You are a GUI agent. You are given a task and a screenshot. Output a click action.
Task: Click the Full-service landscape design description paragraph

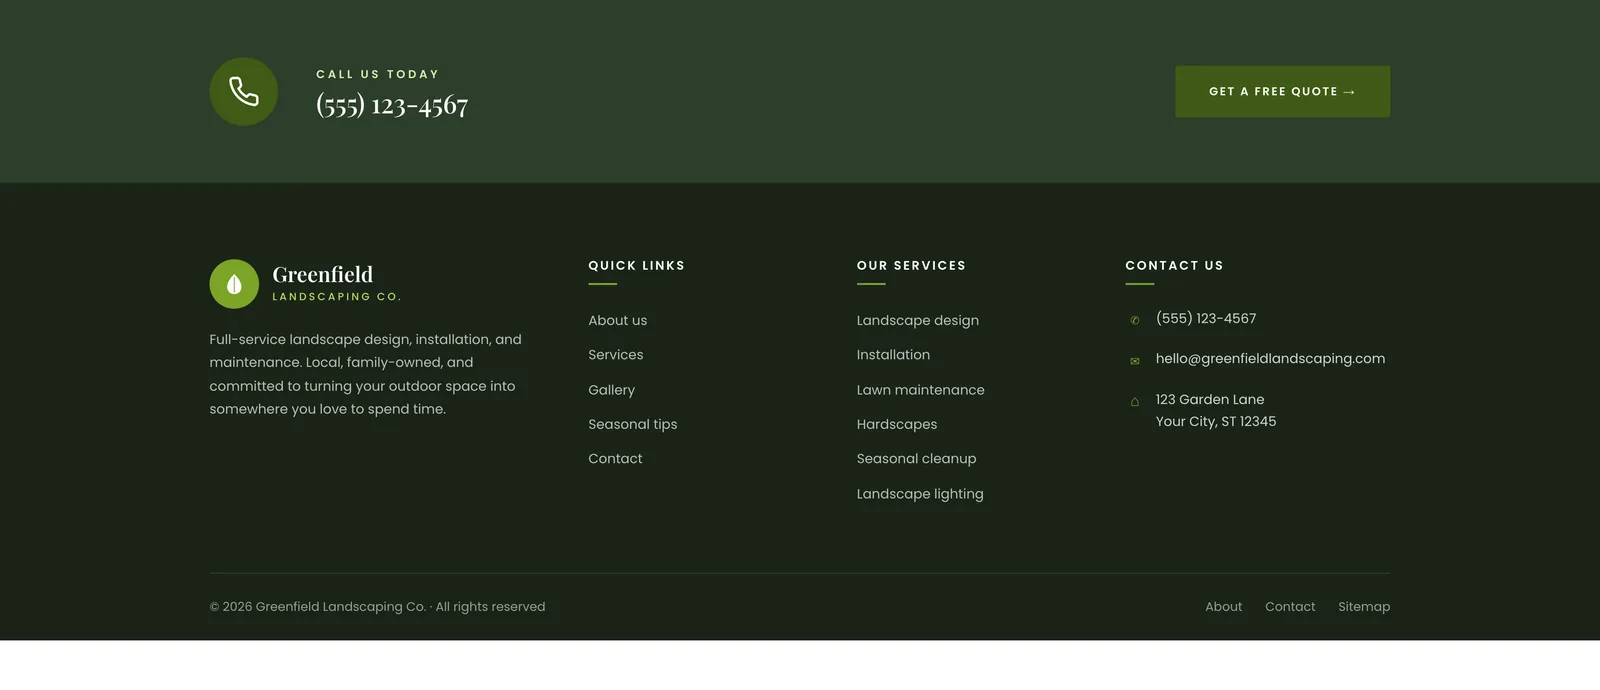click(366, 375)
